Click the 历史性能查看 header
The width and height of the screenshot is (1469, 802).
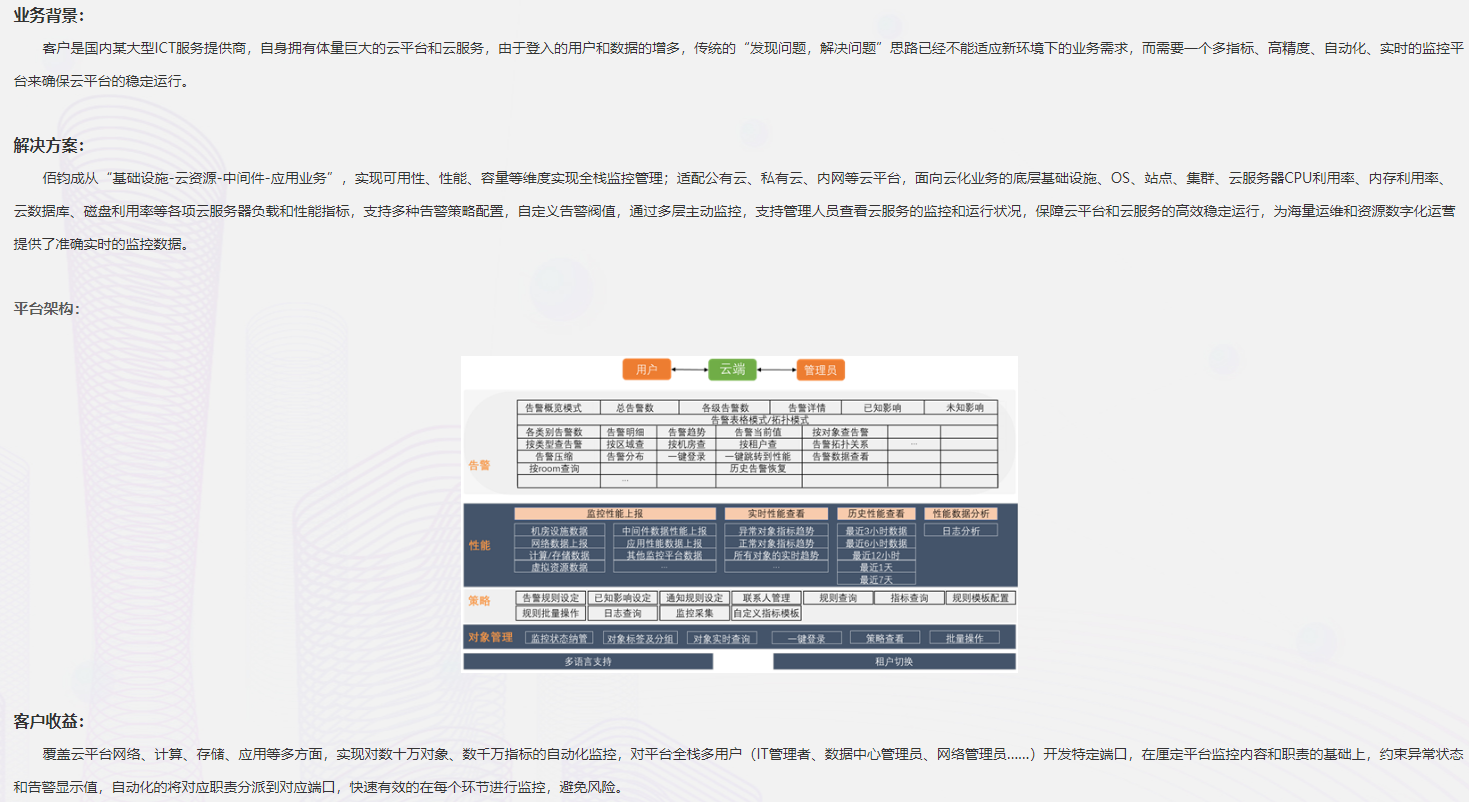point(876,513)
